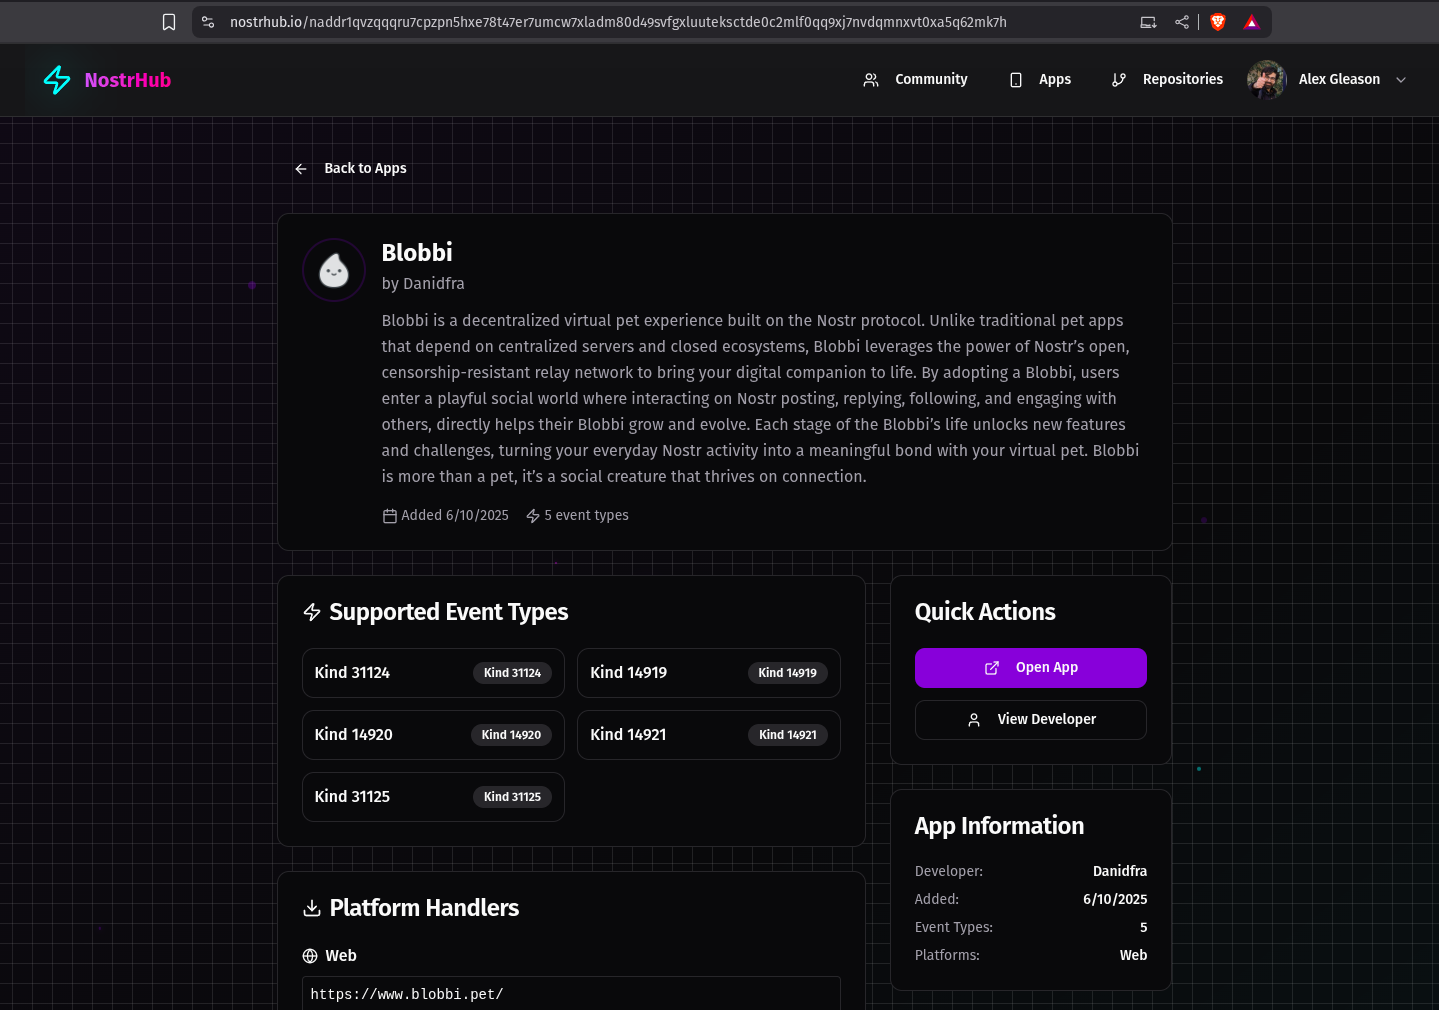Image resolution: width=1439 pixels, height=1010 pixels.
Task: Click the browser bookmark icon
Action: click(169, 22)
